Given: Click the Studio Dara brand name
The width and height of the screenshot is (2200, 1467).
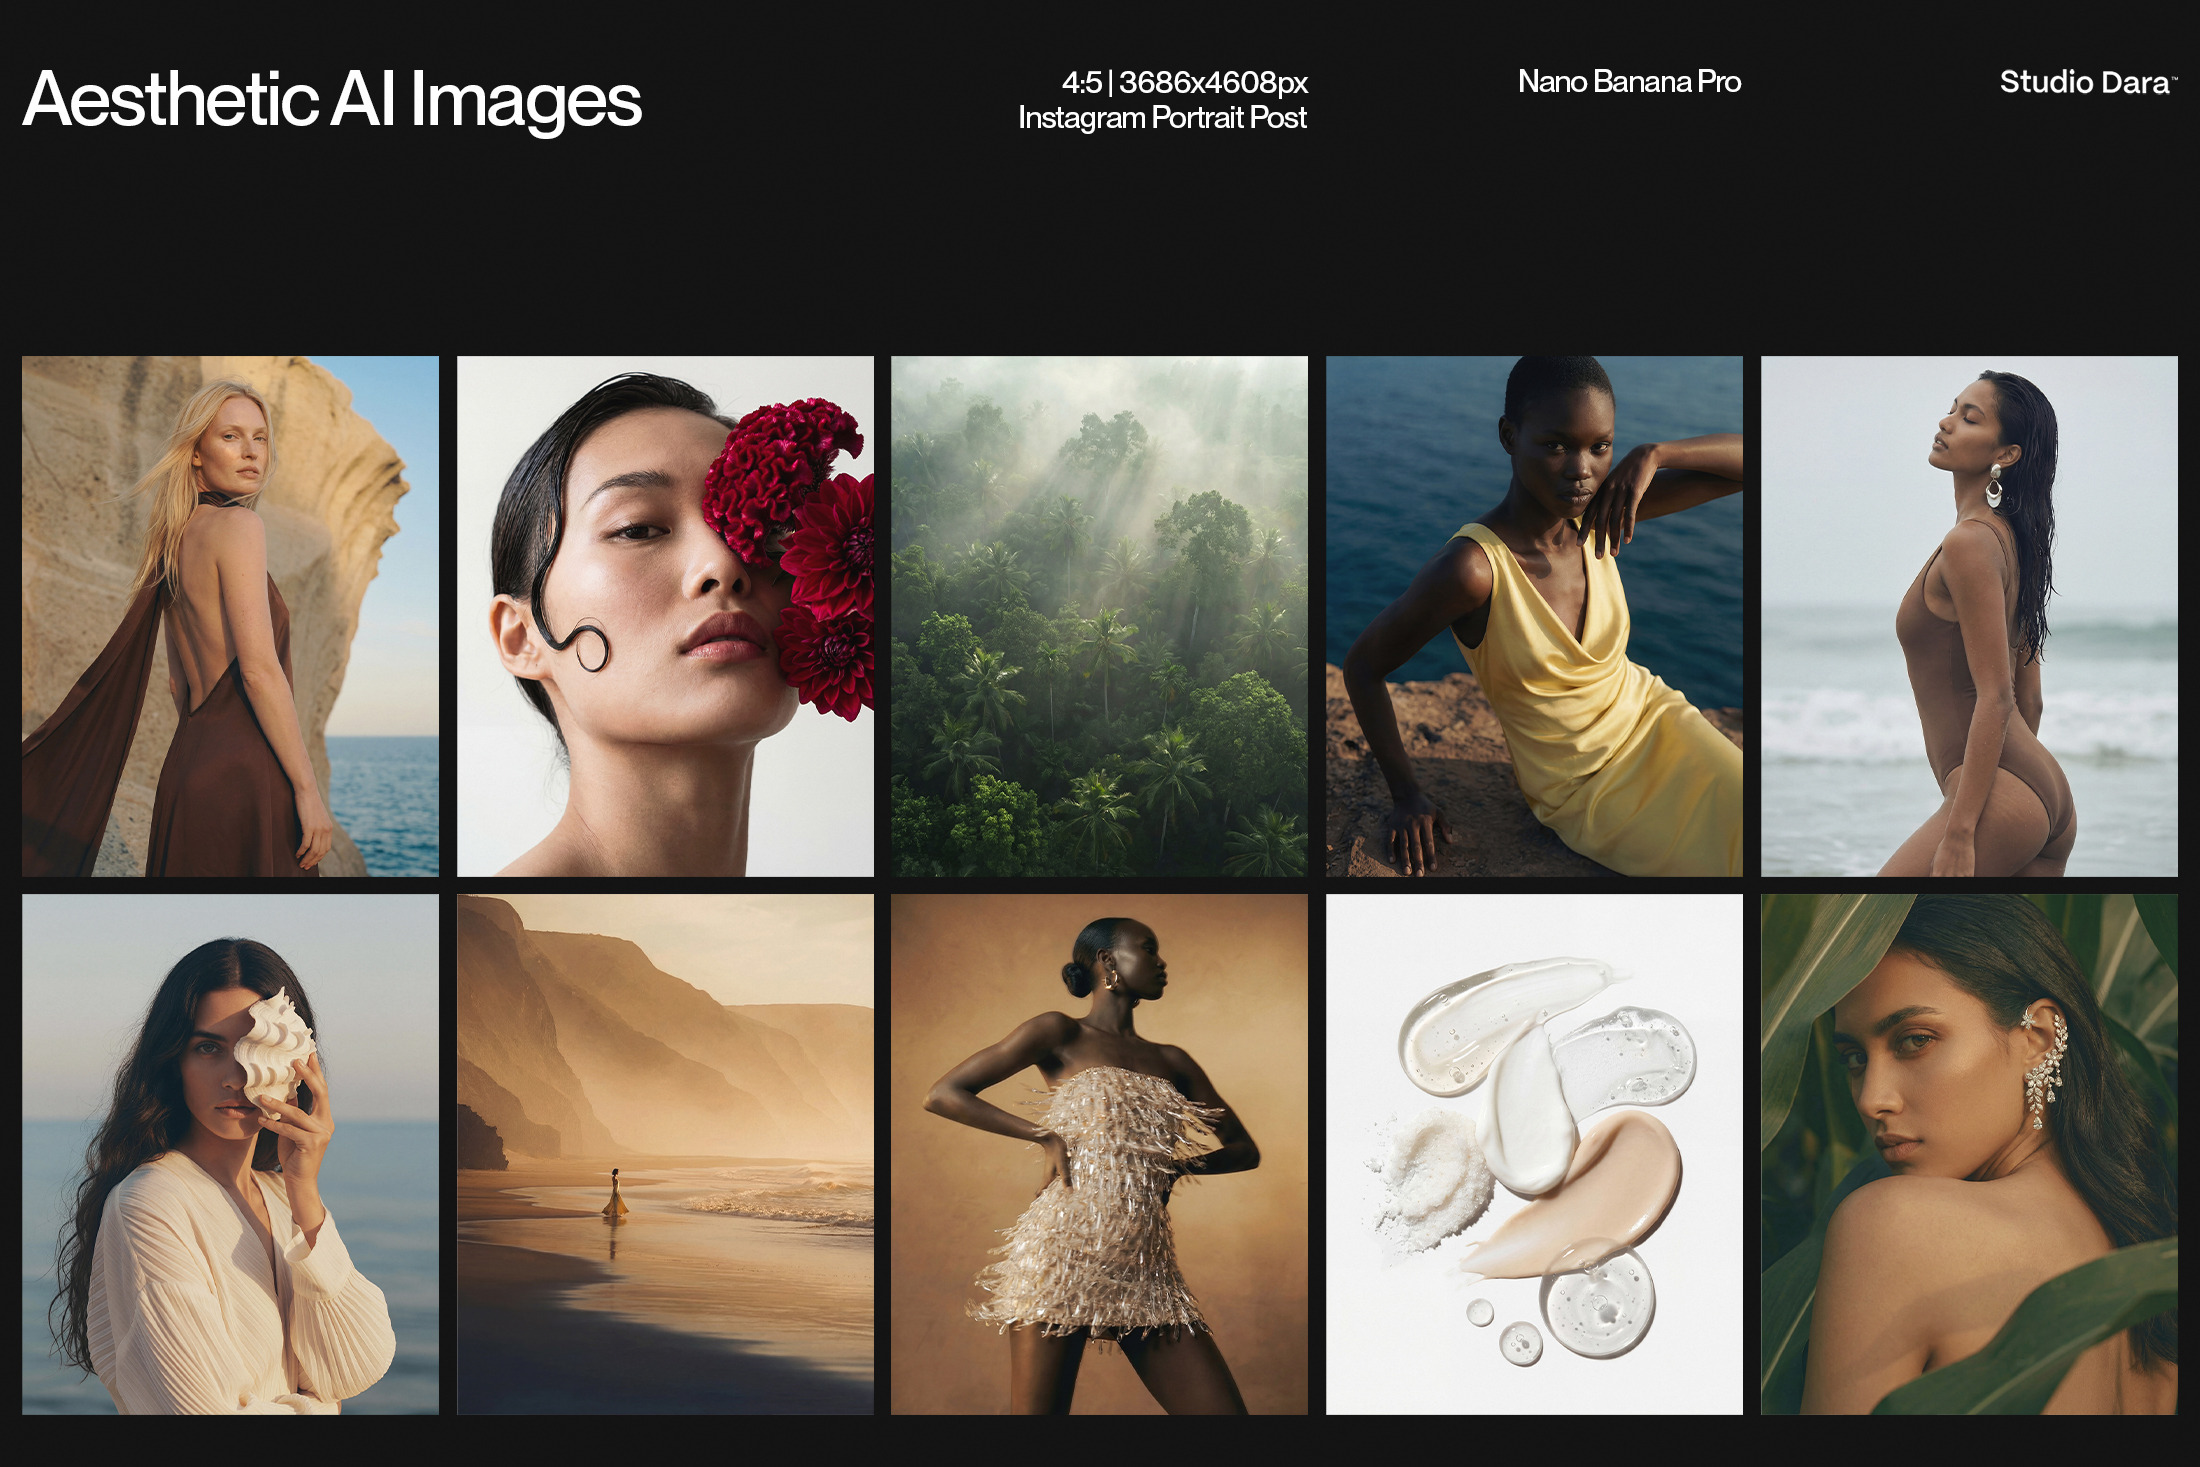Looking at the screenshot, I should [x=2085, y=82].
